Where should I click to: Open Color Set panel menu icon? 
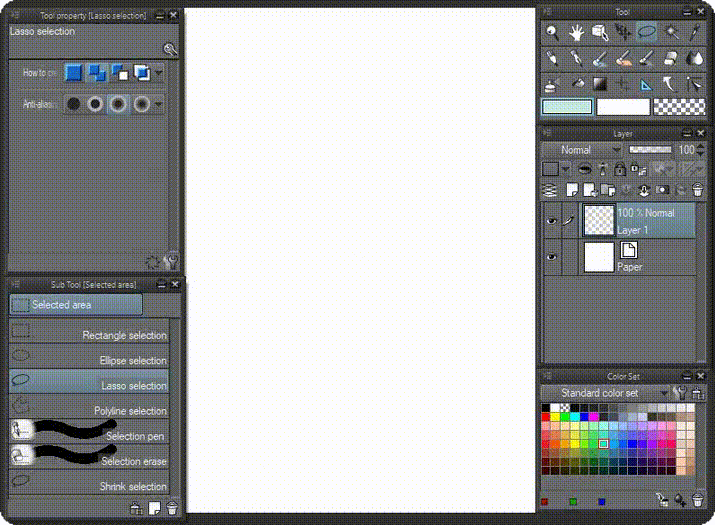pos(547,375)
